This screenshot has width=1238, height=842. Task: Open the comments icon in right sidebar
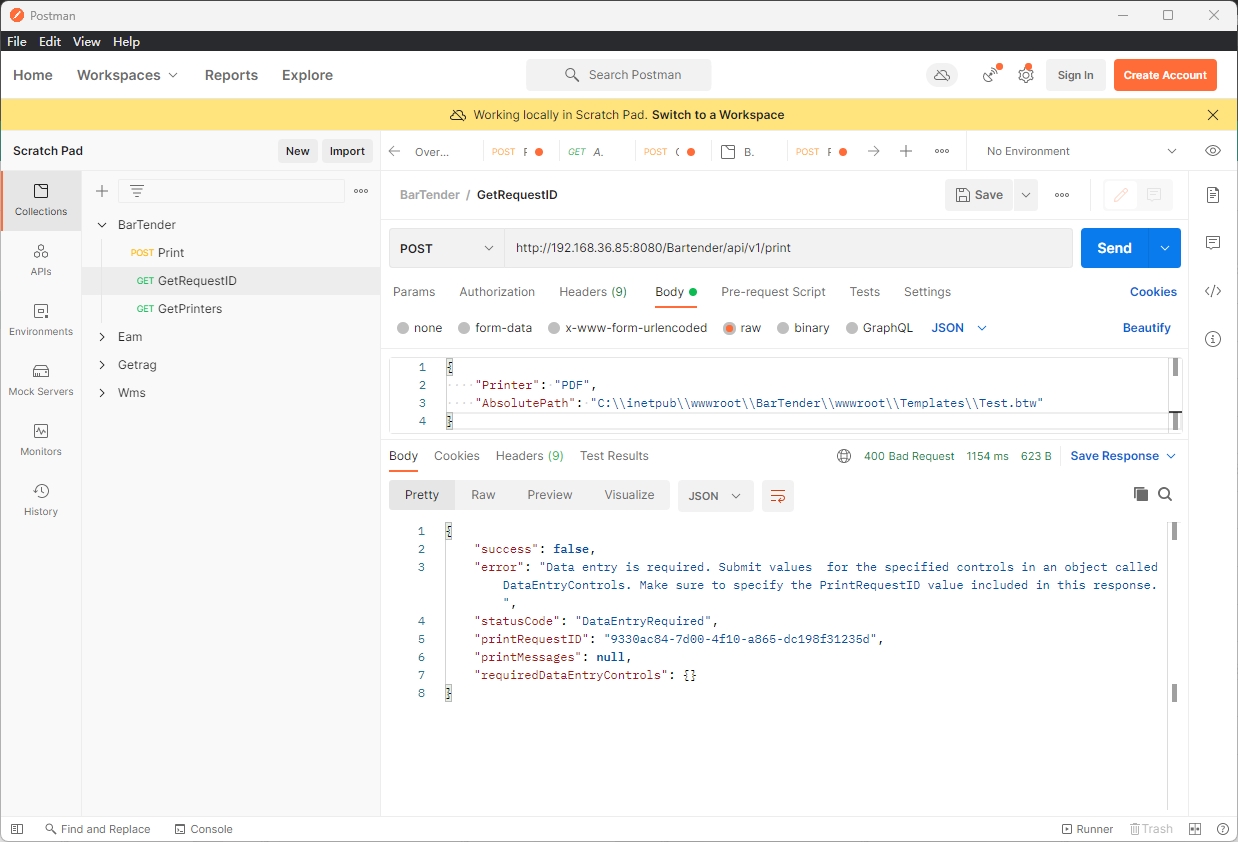[1213, 243]
